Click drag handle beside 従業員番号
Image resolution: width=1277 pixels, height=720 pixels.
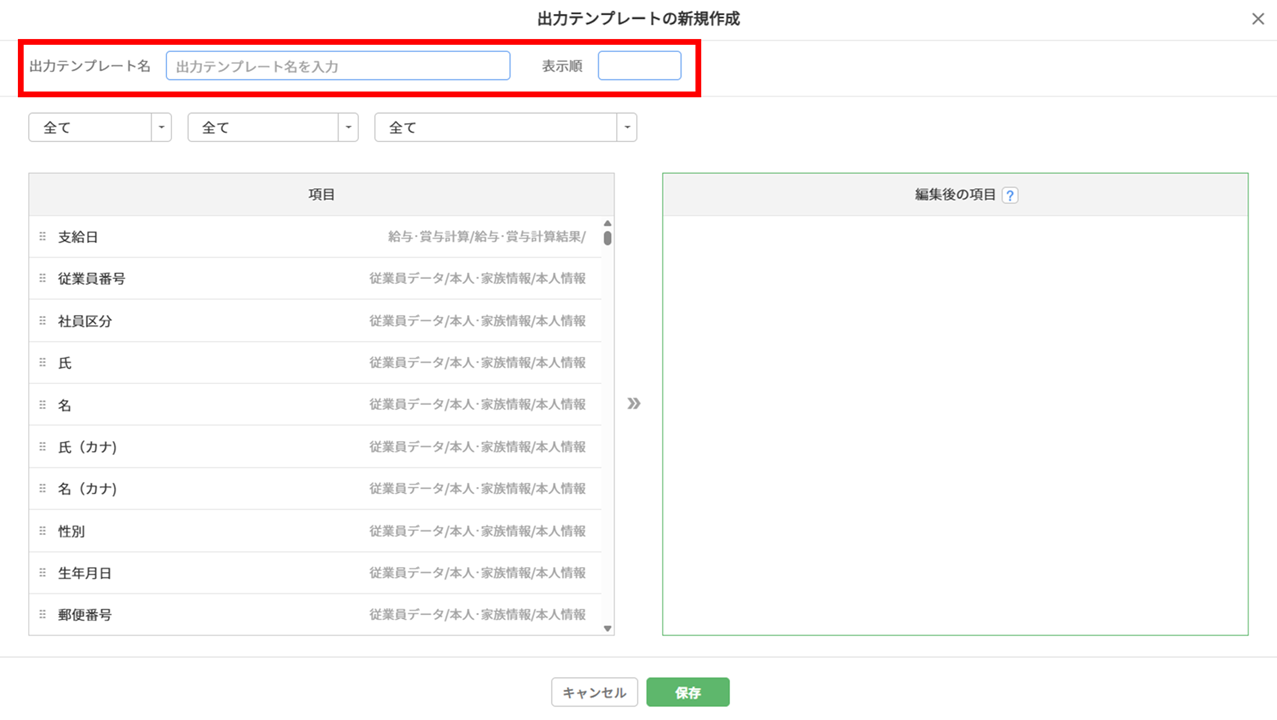(x=43, y=279)
